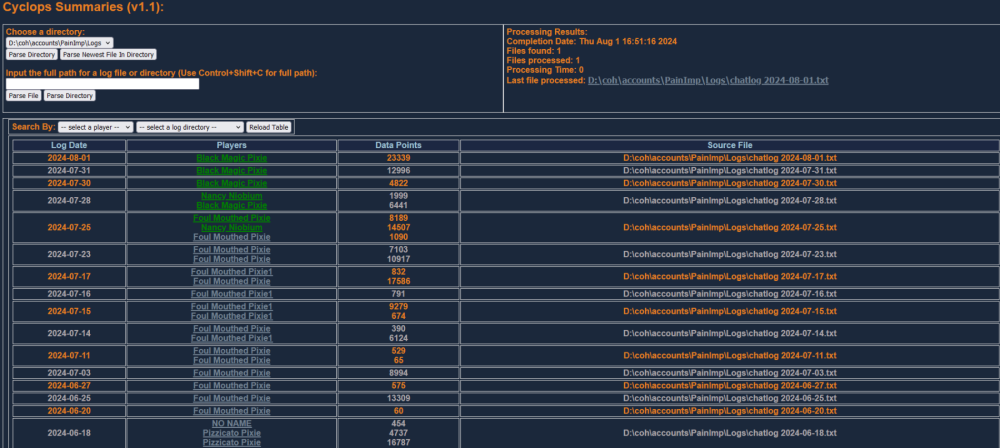Open the D:\coh\accounts\PainImp\Logs directory dropdown
Screen dimensions: 1000x448
(59, 43)
